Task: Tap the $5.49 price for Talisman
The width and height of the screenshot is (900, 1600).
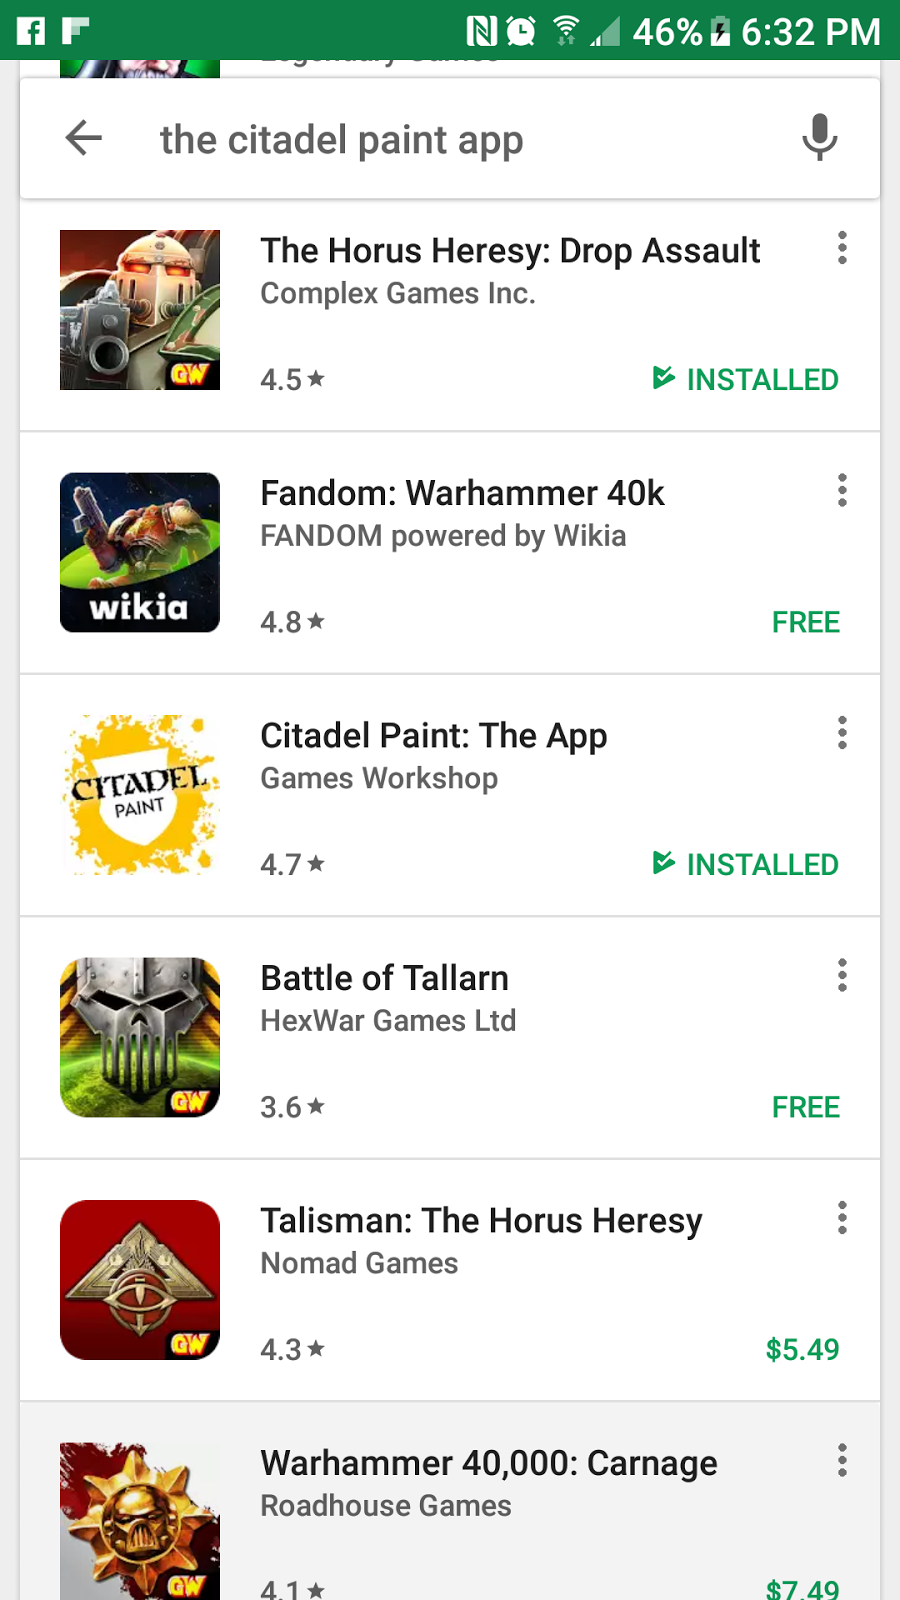Action: 802,1349
